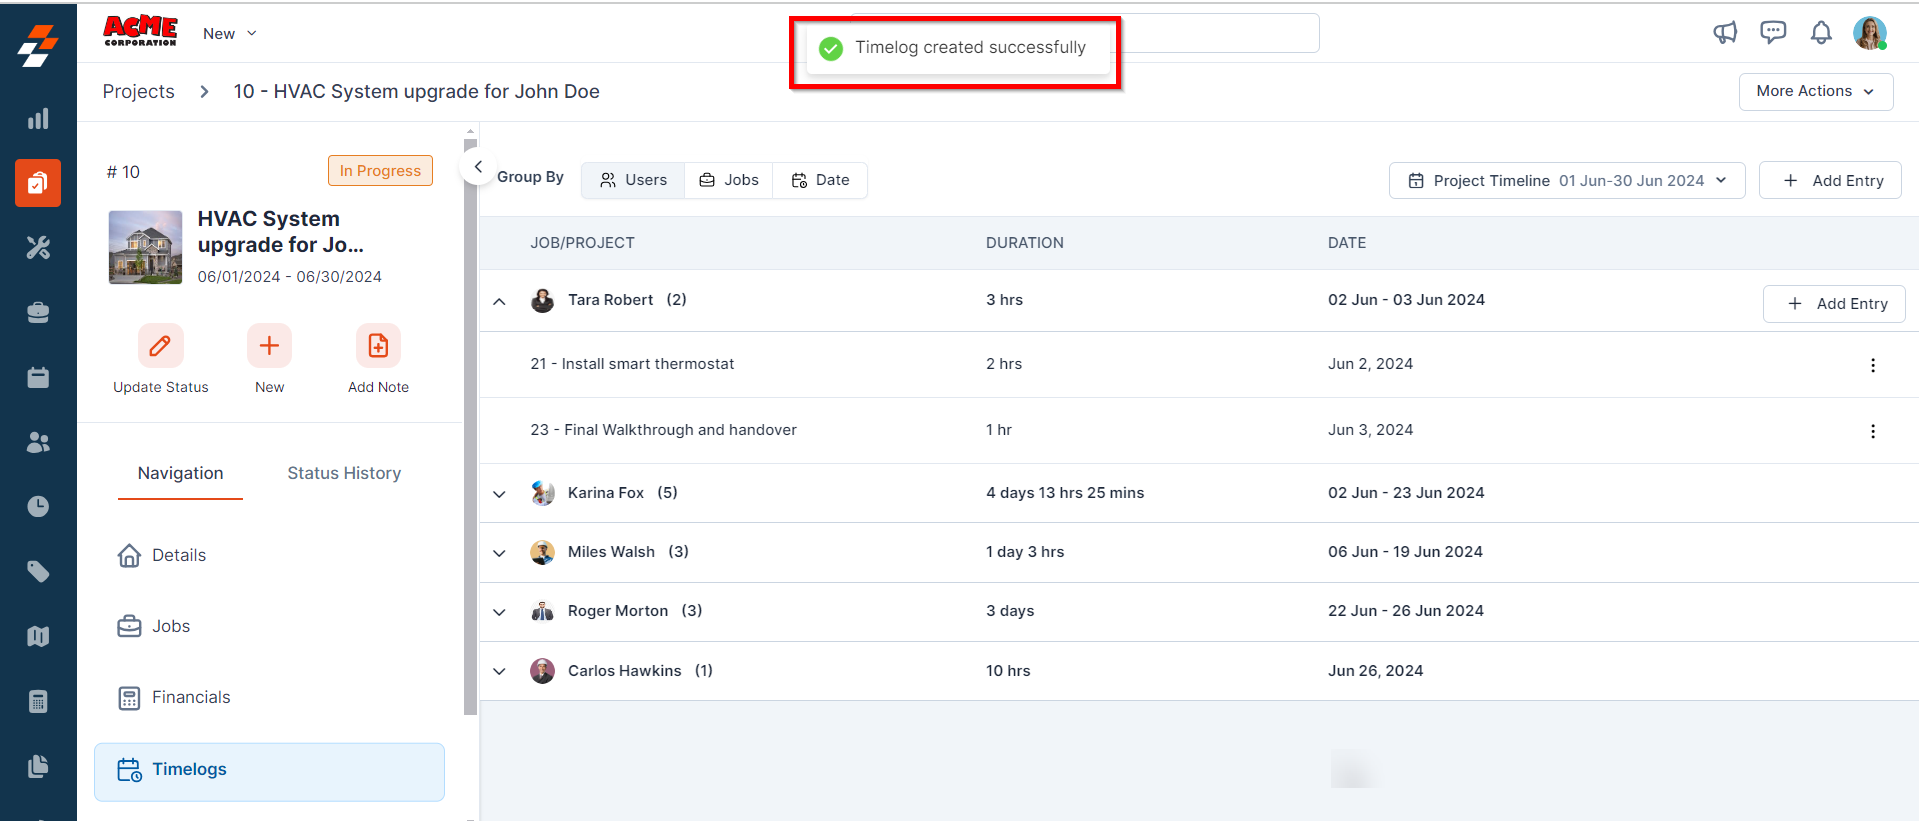Open the notifications bell

click(x=1821, y=33)
